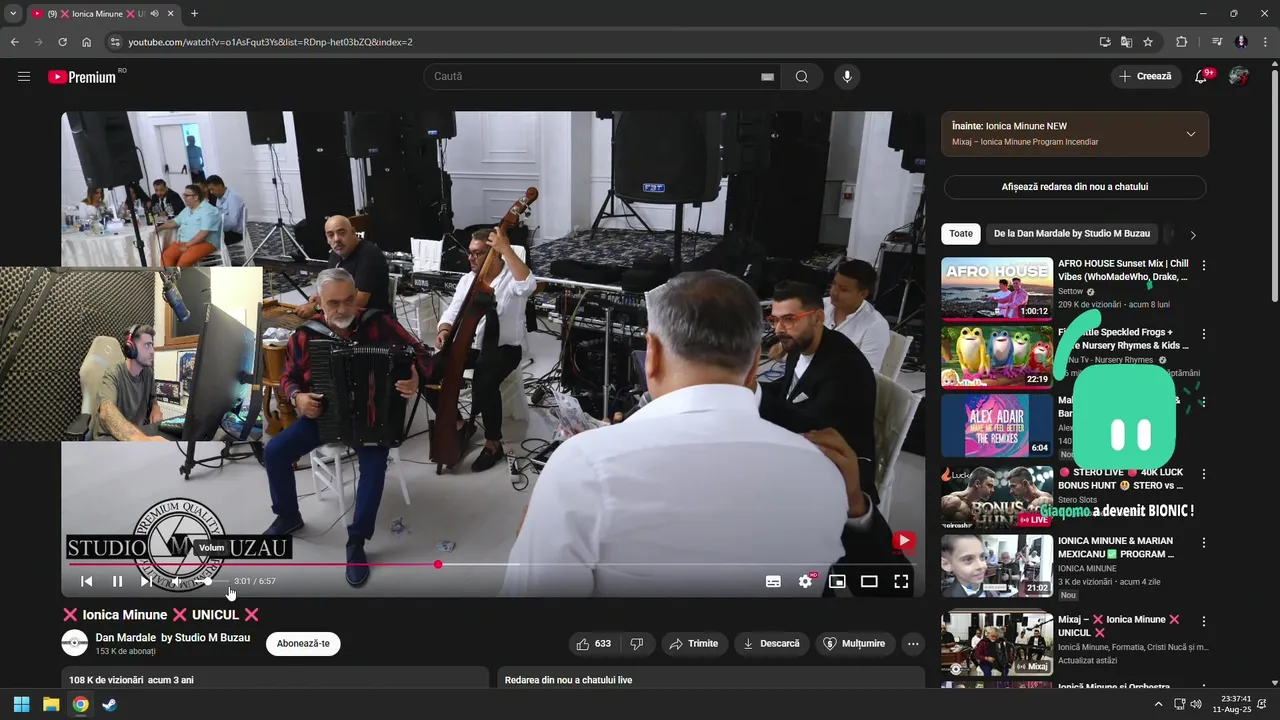
Task: Open File Explorer from taskbar
Action: point(51,704)
